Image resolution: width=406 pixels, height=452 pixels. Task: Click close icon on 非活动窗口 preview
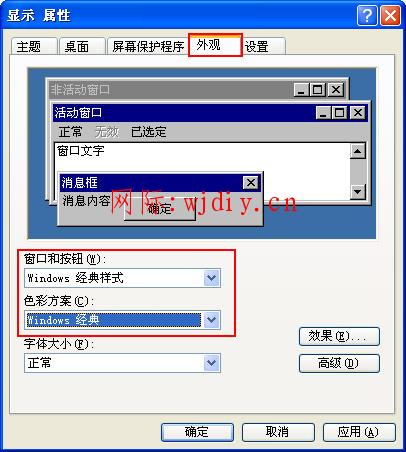tap(336, 90)
